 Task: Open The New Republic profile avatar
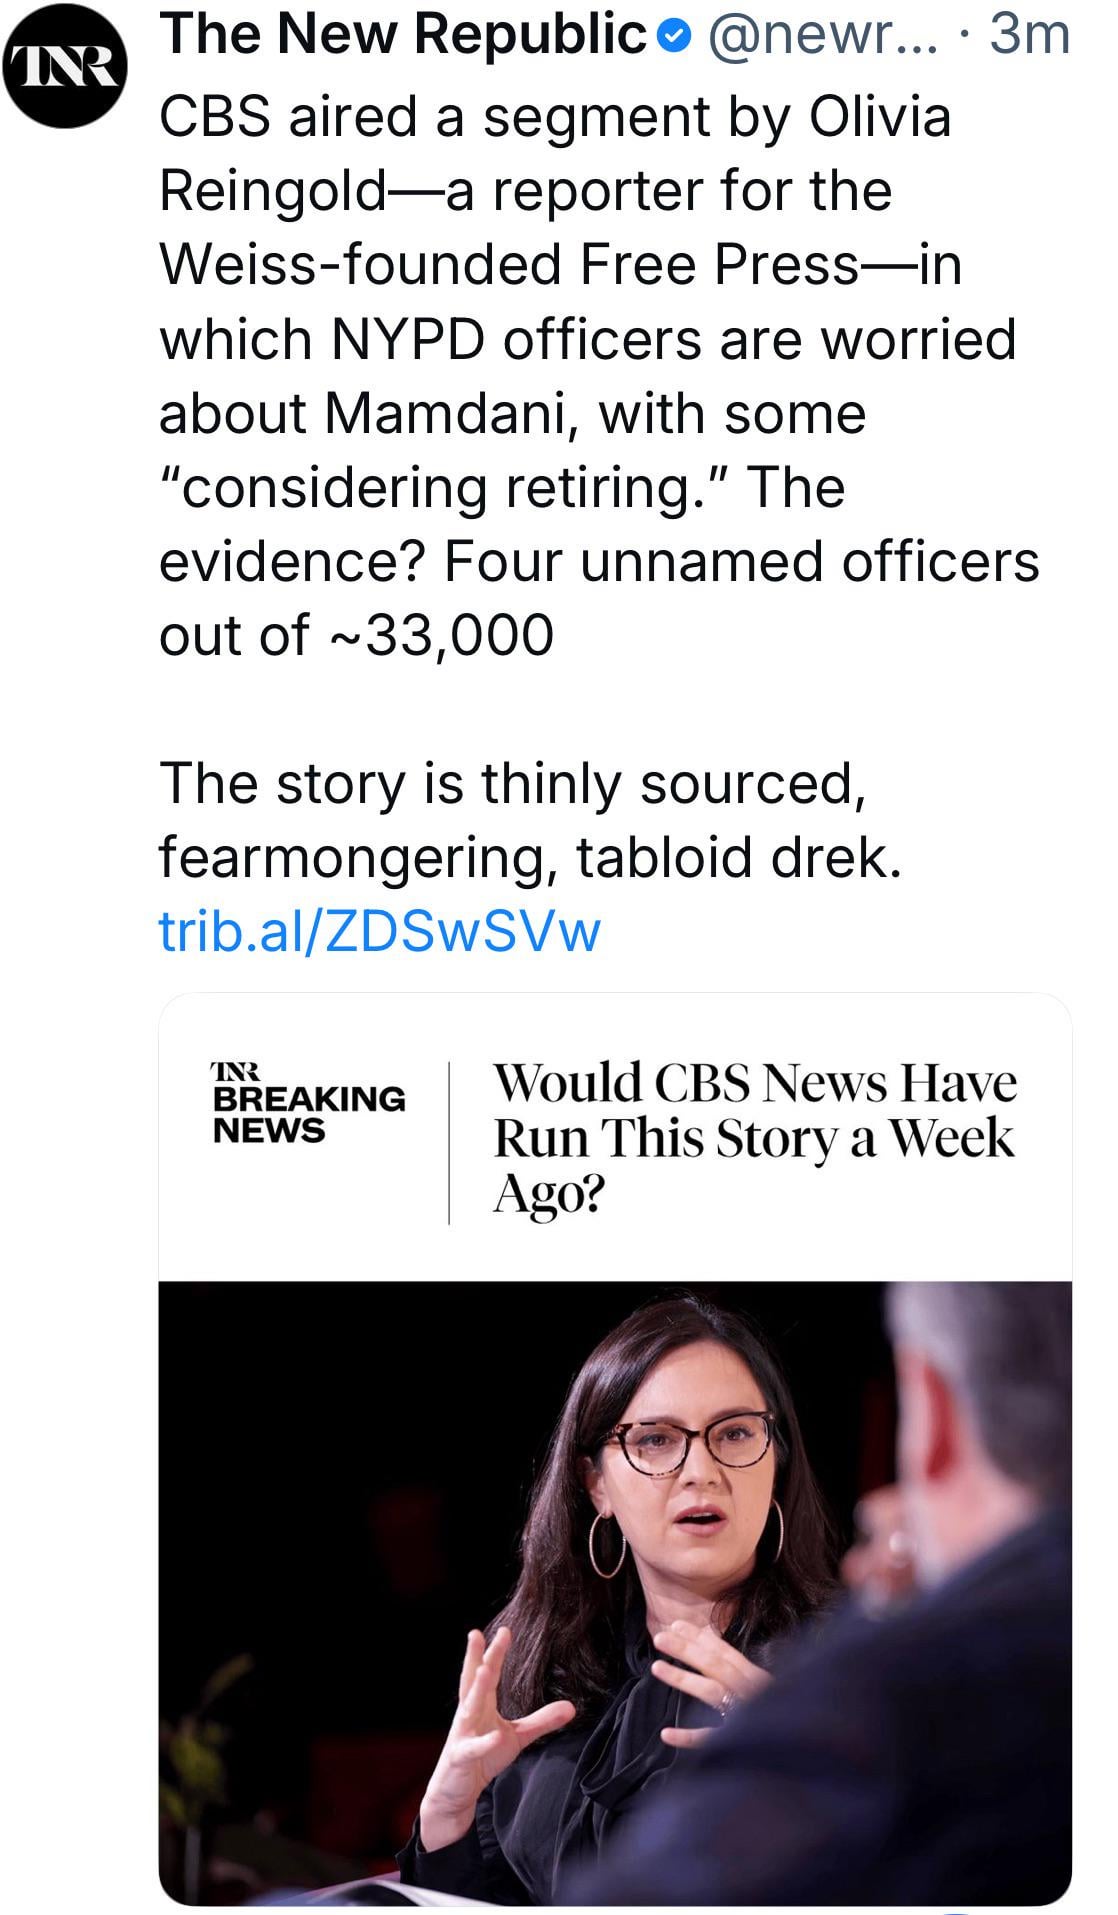(65, 68)
